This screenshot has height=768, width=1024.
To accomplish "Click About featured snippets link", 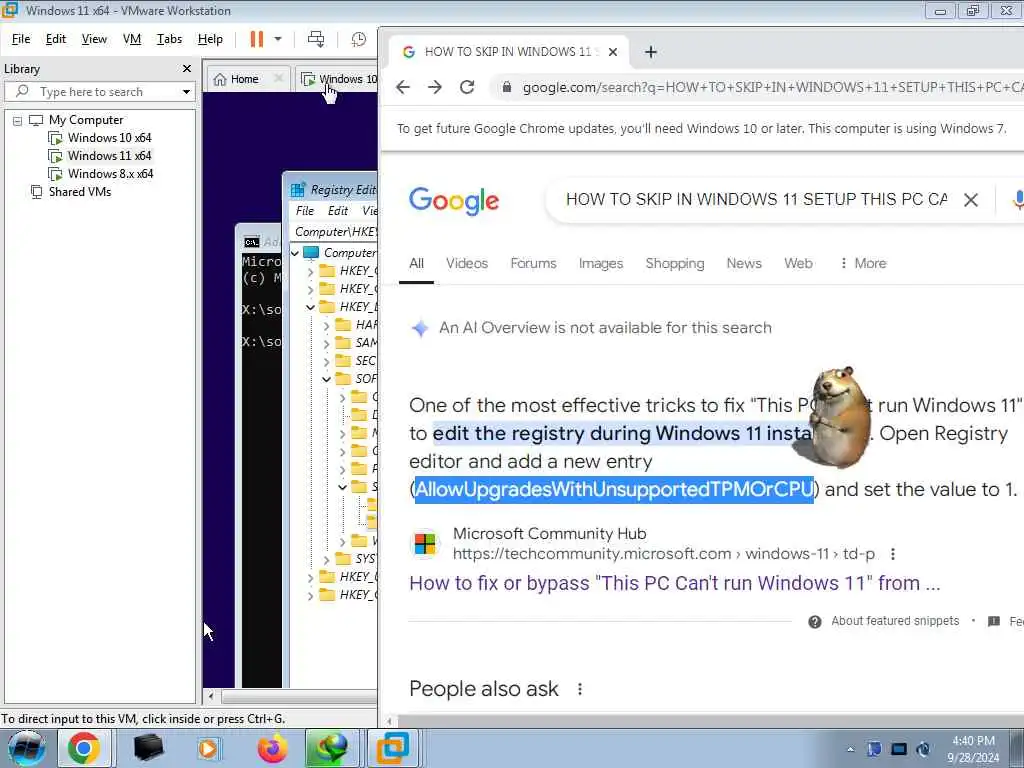I will [x=895, y=621].
